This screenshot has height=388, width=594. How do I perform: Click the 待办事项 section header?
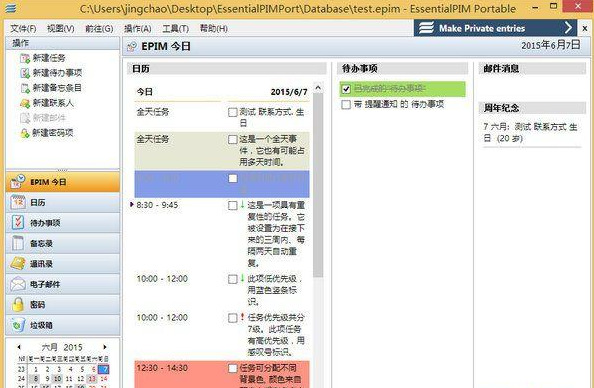tap(402, 69)
